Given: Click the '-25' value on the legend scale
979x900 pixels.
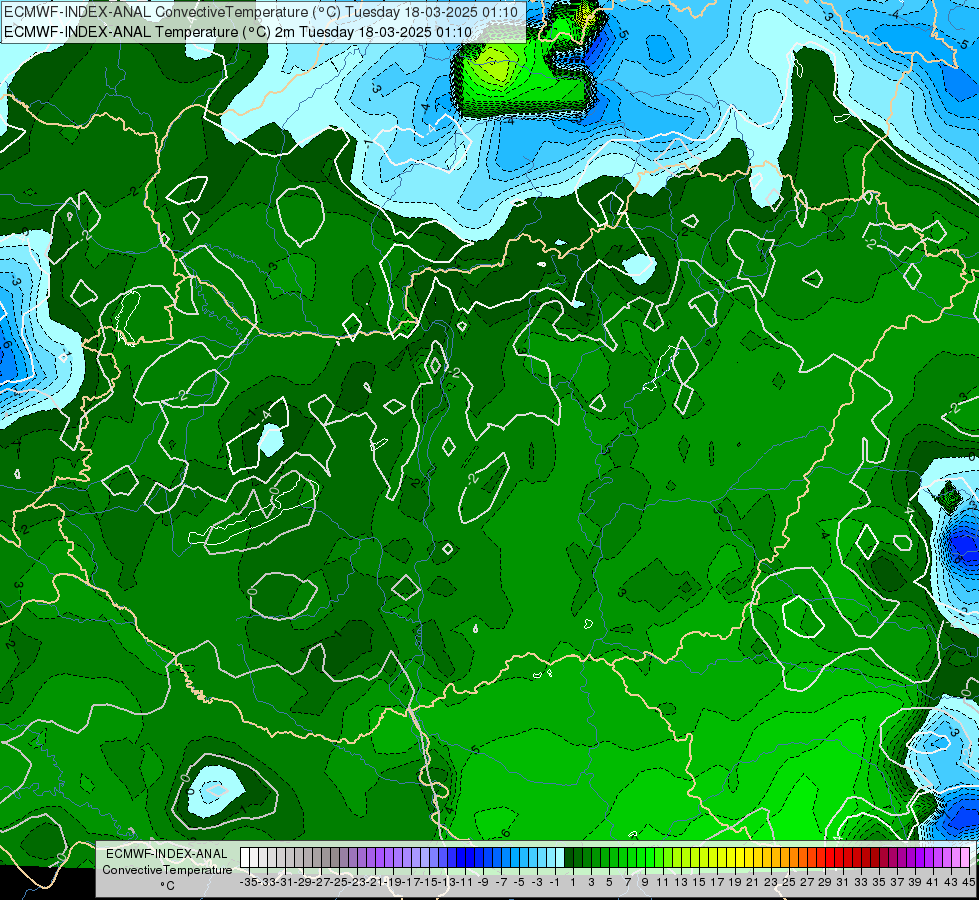Looking at the screenshot, I should tap(339, 882).
